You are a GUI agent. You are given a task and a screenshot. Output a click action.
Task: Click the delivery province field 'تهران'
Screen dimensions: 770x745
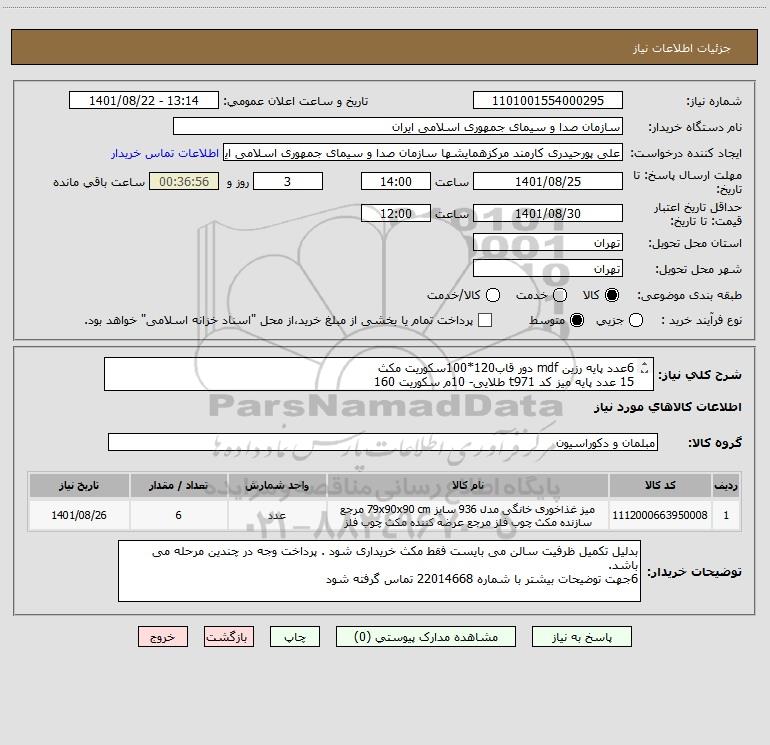point(548,243)
